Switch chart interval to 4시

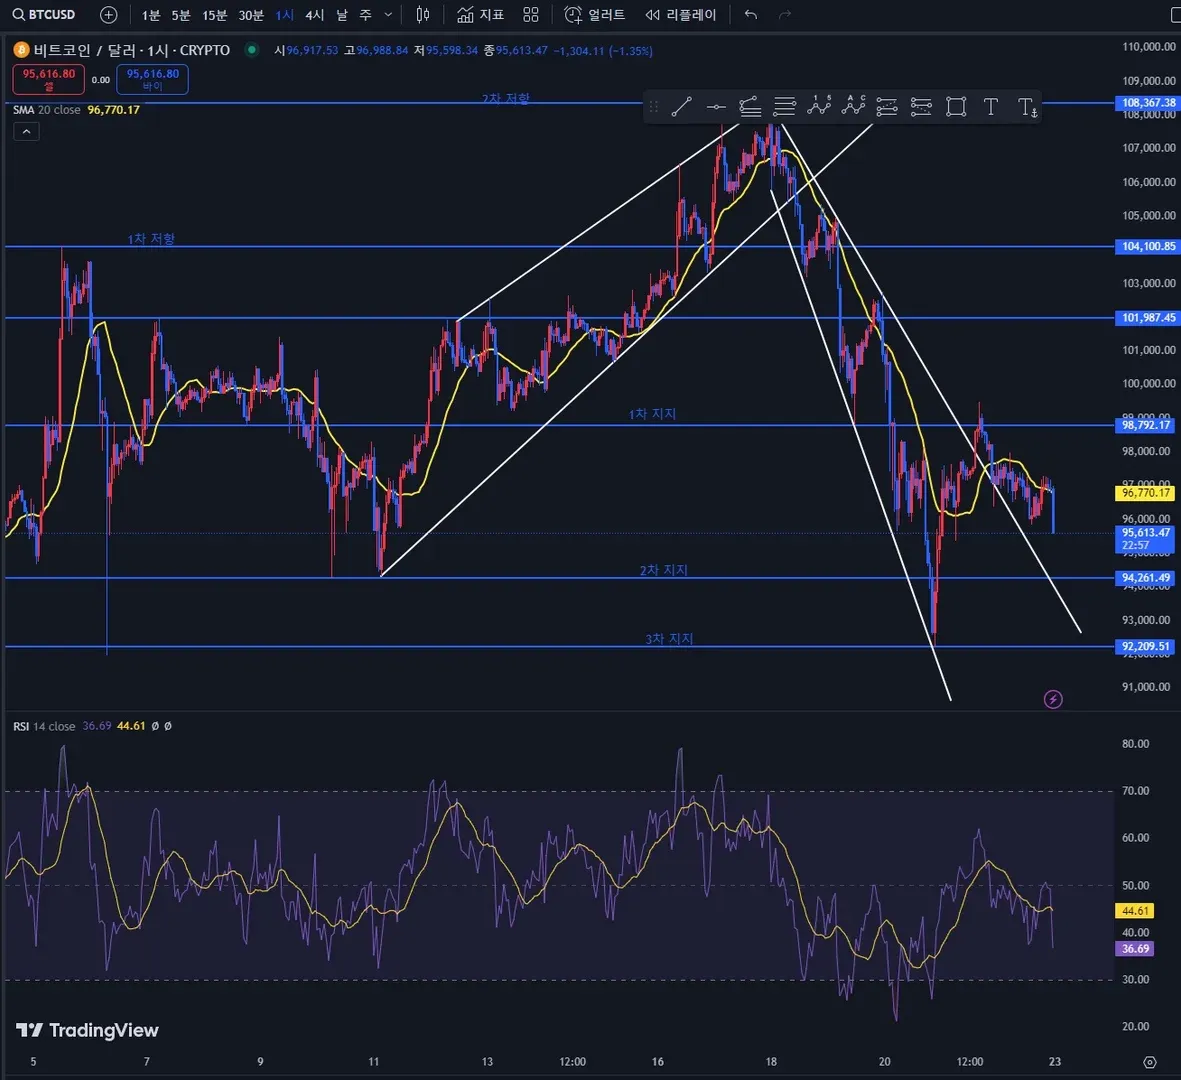314,15
